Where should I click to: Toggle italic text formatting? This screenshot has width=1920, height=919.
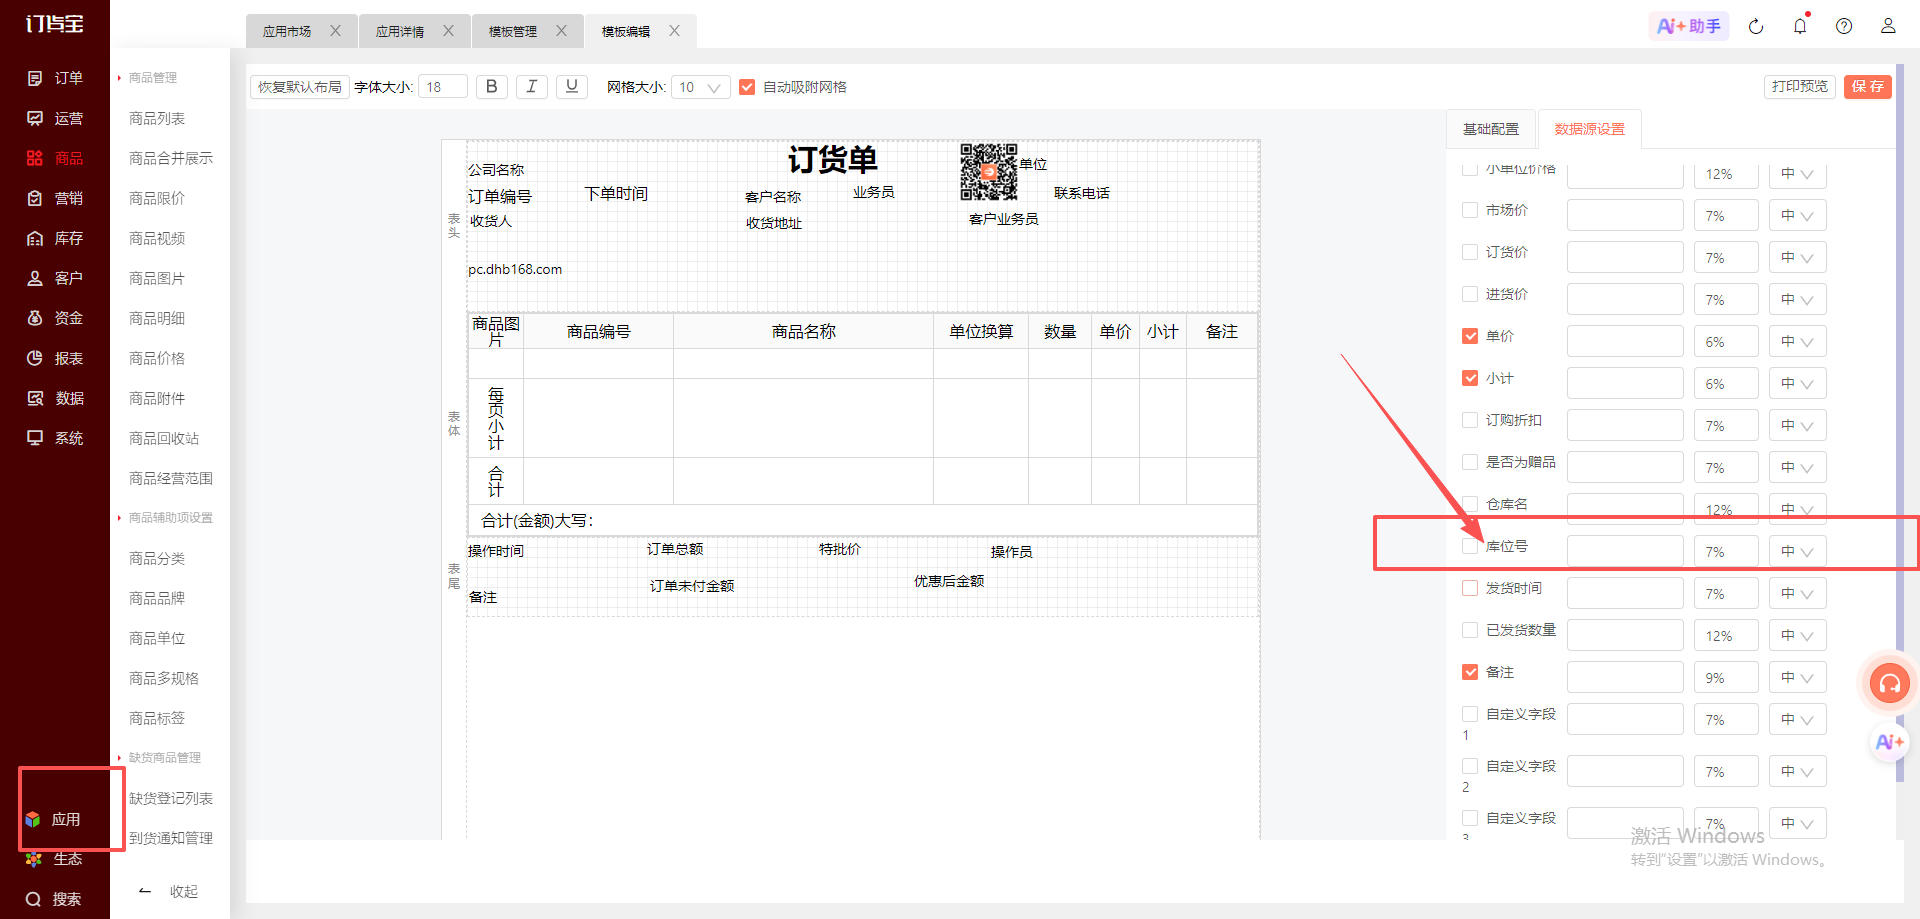[531, 87]
